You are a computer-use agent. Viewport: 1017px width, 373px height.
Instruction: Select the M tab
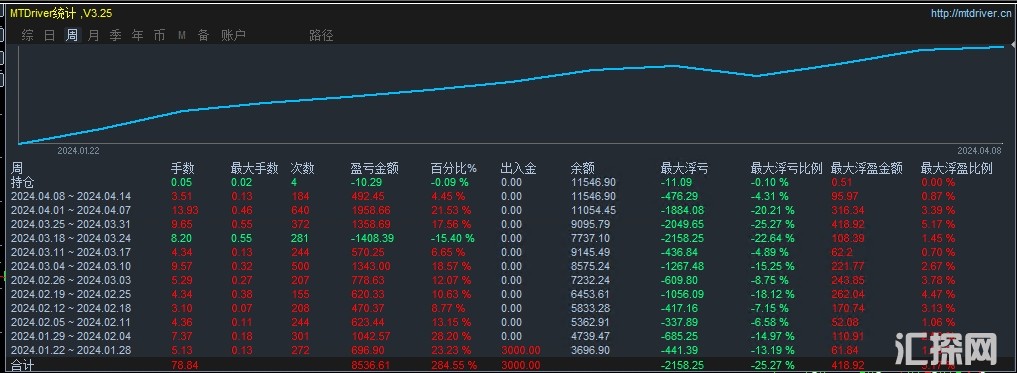click(x=182, y=35)
